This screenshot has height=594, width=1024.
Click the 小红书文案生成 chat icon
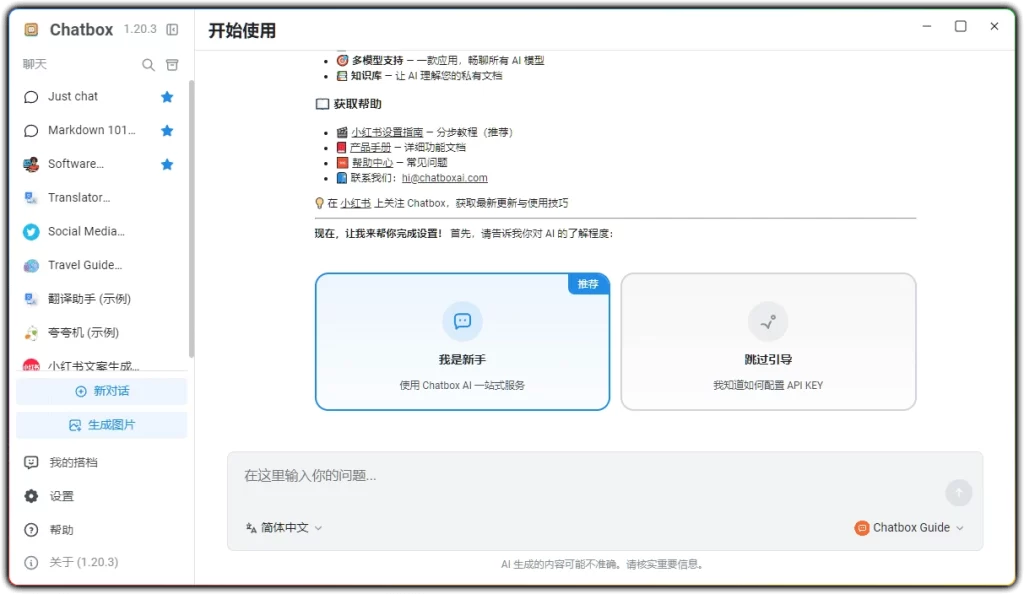pos(31,366)
